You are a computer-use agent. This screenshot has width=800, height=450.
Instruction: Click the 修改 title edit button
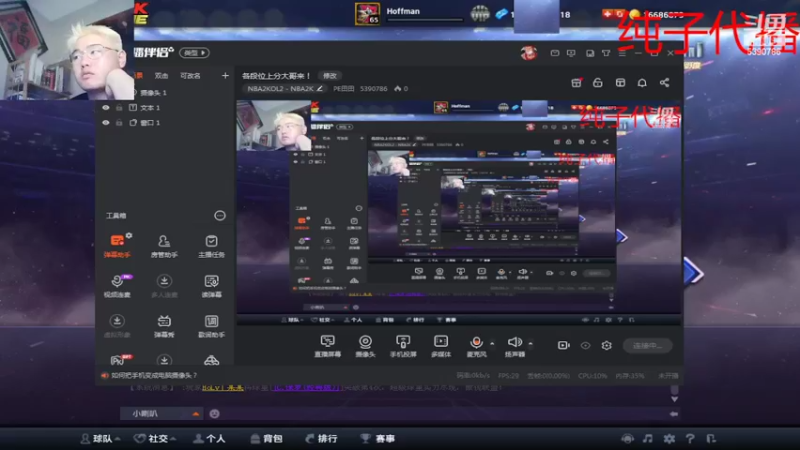[330, 76]
